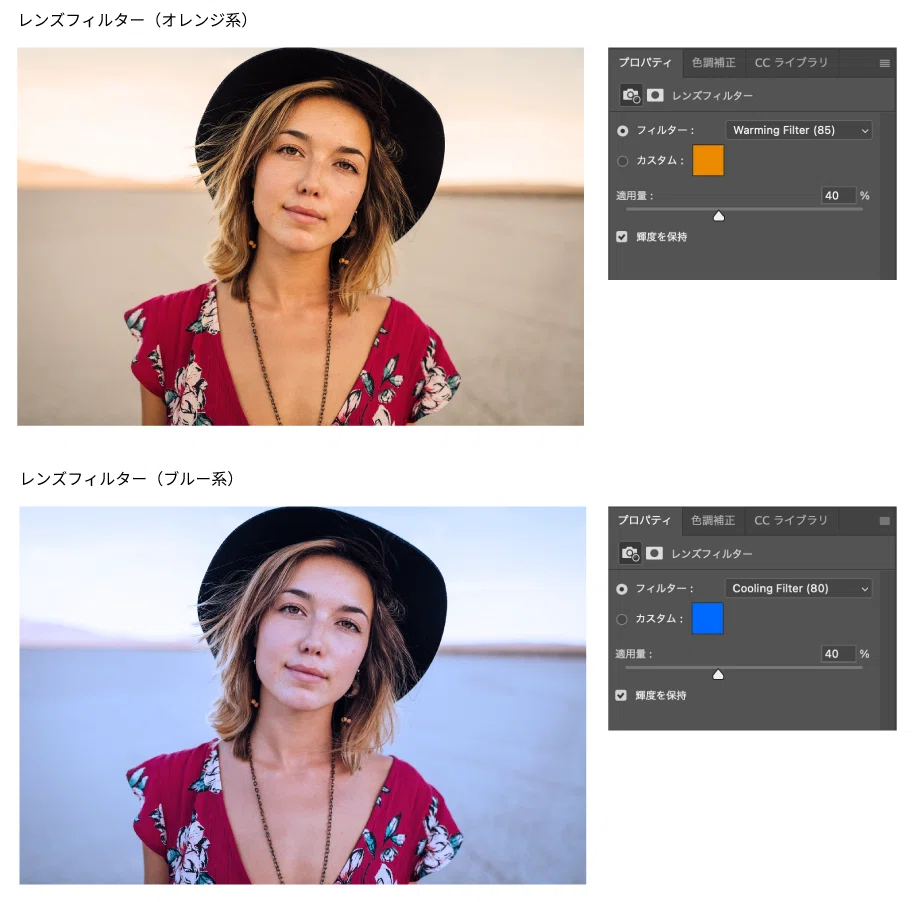Click the orange-toned woman photo

300,237
